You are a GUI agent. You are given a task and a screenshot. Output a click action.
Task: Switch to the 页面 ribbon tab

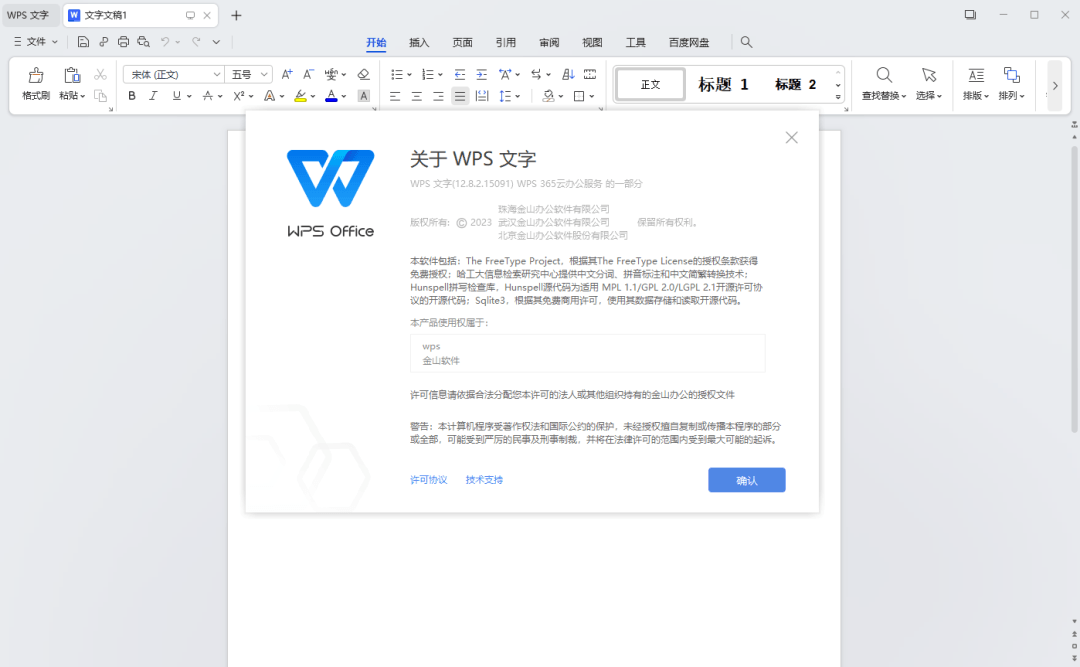[x=462, y=43]
